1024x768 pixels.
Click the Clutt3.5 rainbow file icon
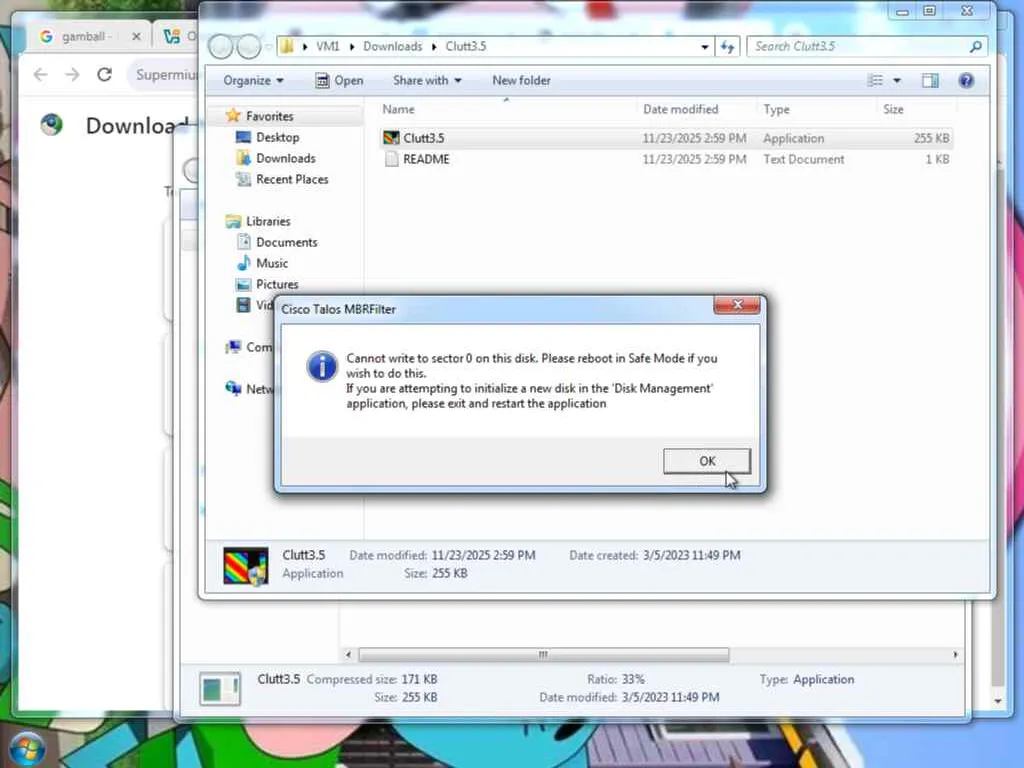point(391,138)
